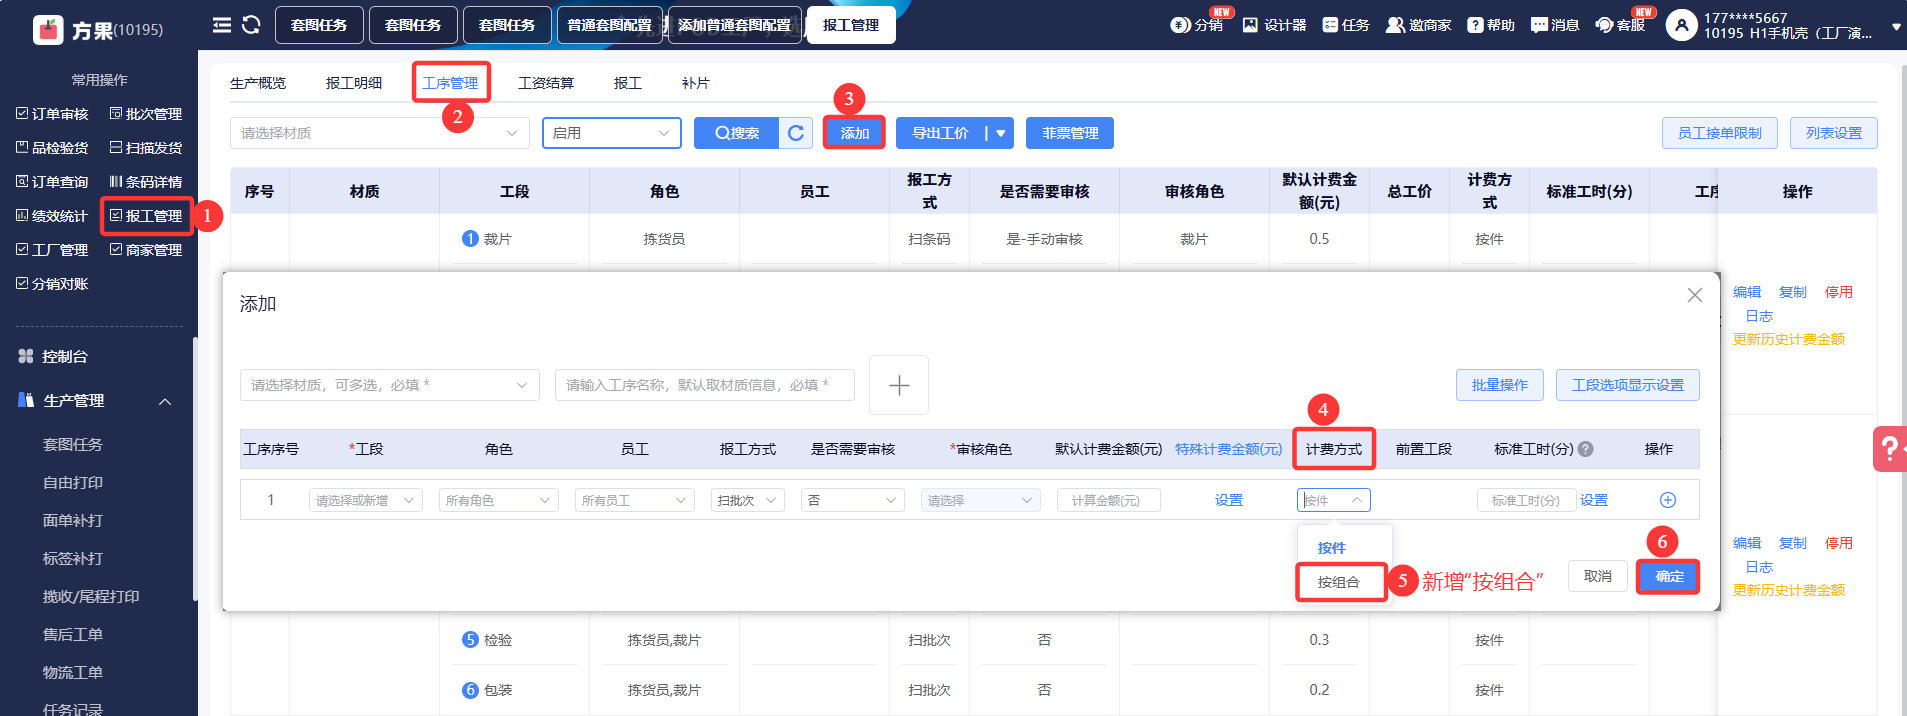
Task: Open 扫描发货 shortcut
Action: tap(146, 148)
